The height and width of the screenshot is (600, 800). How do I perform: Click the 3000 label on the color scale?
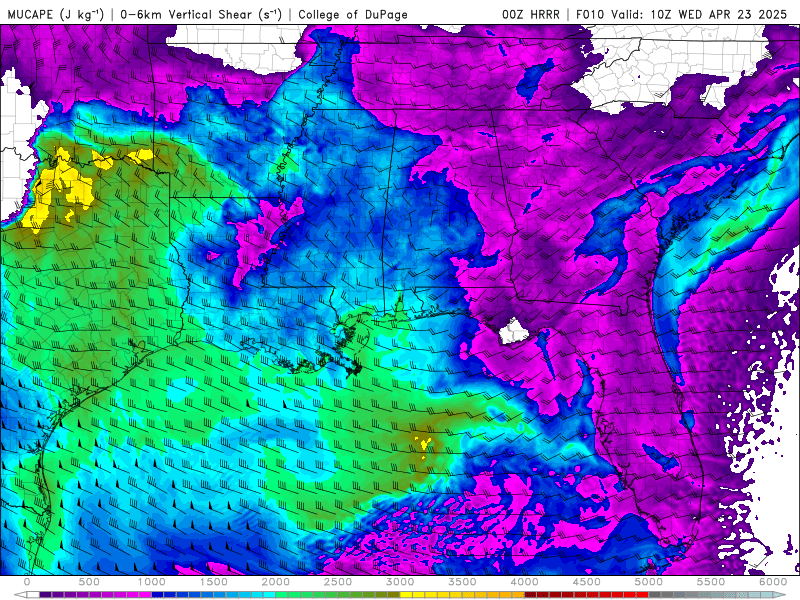pyautogui.click(x=400, y=582)
